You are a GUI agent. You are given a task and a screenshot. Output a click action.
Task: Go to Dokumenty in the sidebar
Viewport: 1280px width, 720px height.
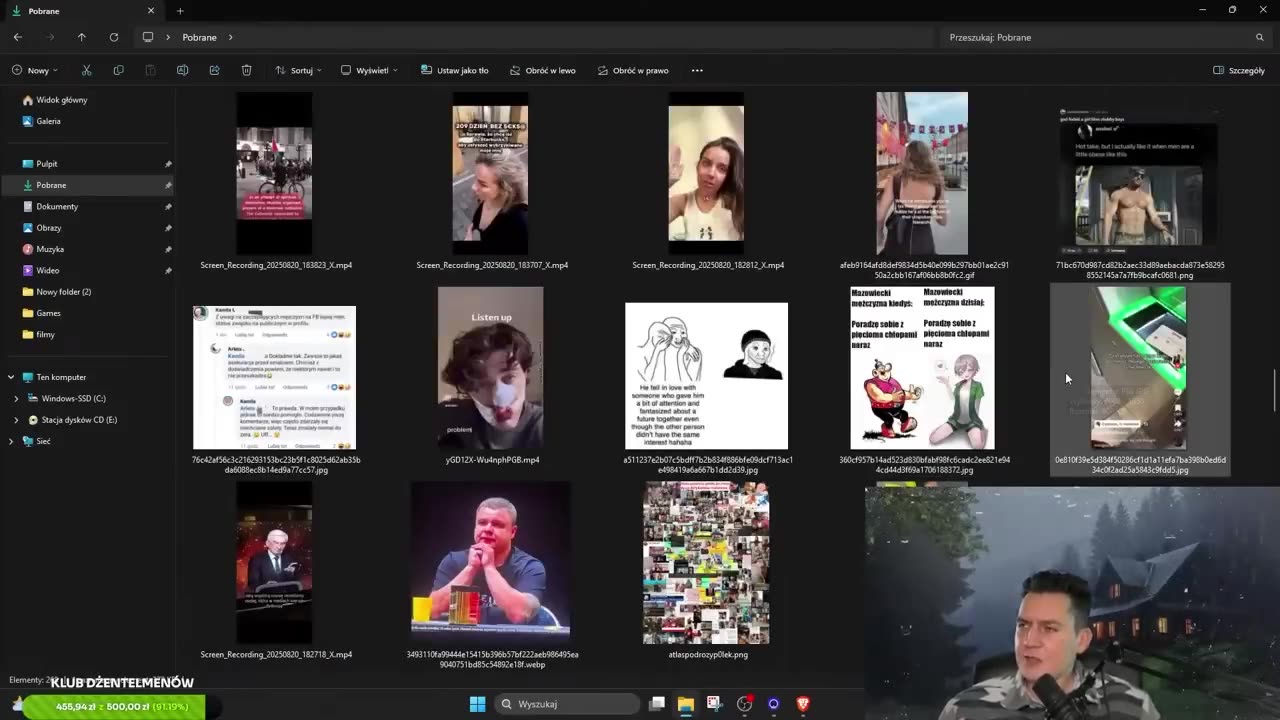pyautogui.click(x=57, y=207)
